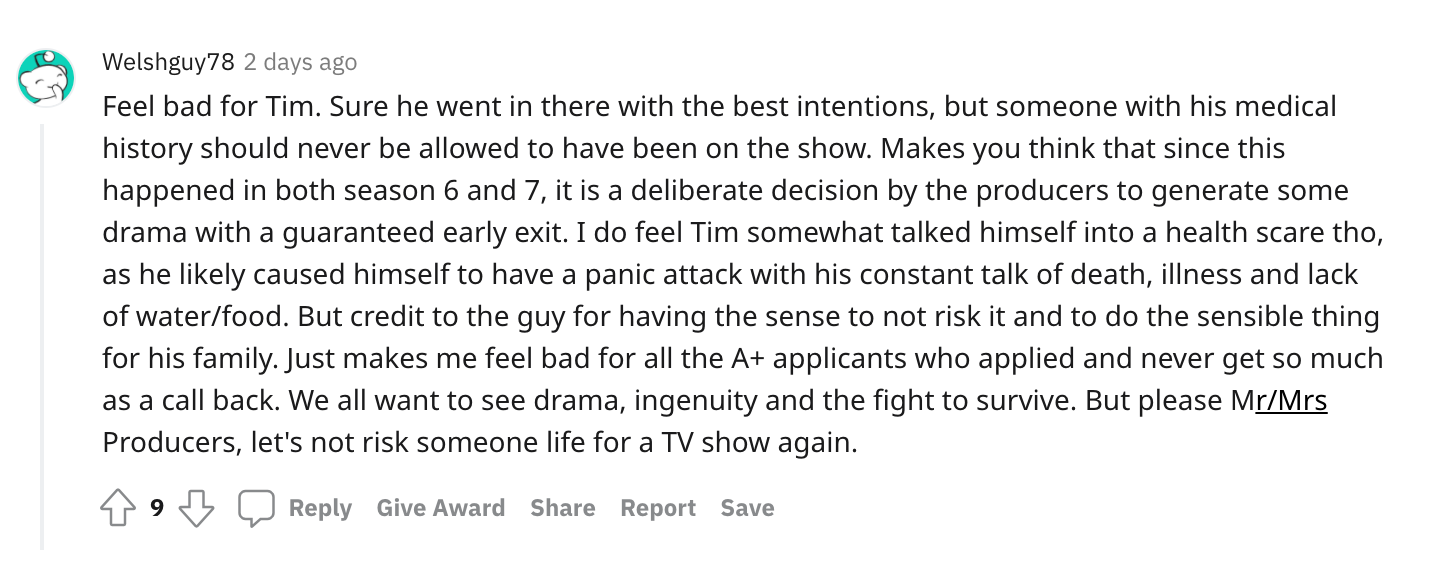The image size is (1440, 580).
Task: Save this comment
Action: 747,509
